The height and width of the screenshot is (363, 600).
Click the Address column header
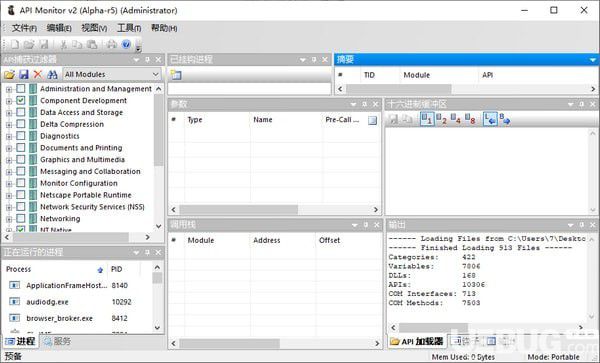coord(282,240)
